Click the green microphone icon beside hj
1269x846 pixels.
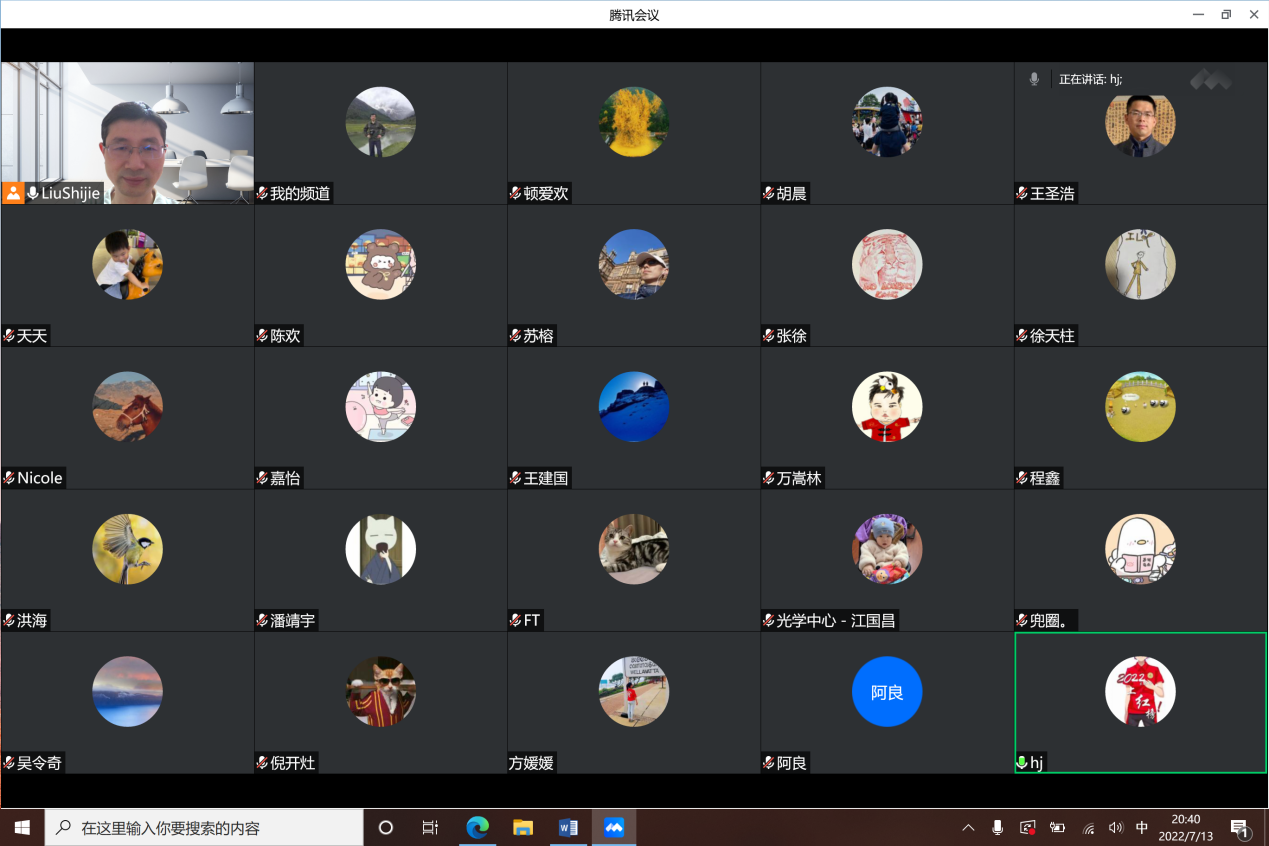(1022, 763)
